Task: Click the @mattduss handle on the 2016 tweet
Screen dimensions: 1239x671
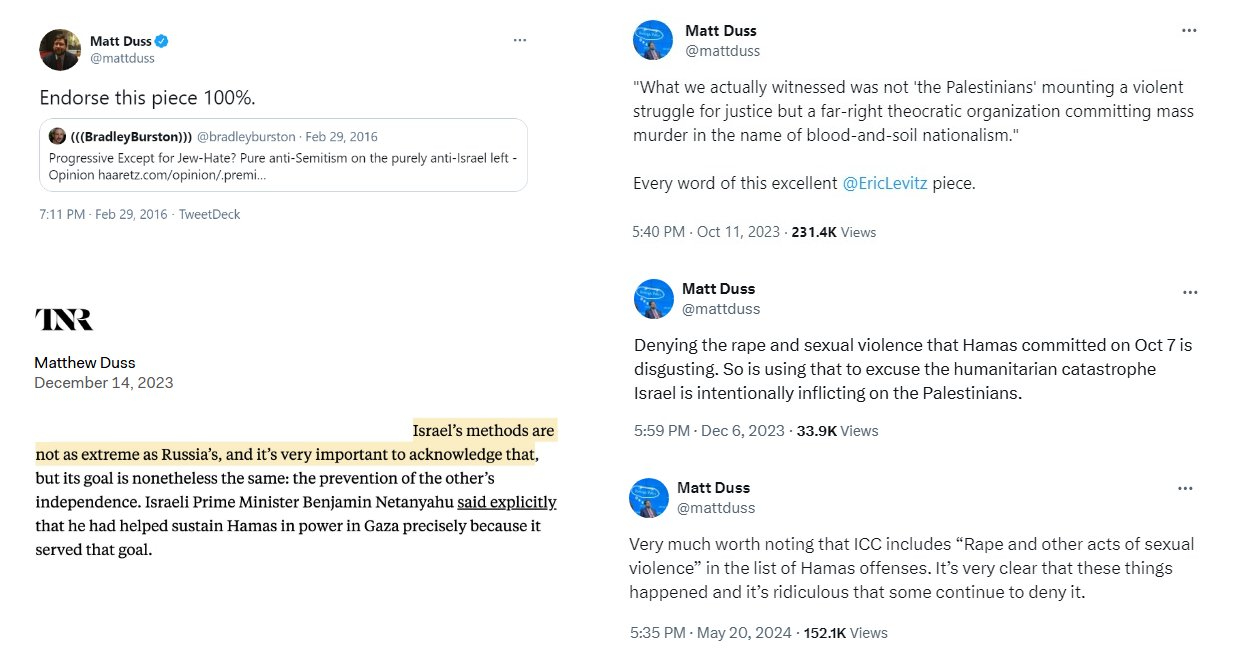Action: 122,58
